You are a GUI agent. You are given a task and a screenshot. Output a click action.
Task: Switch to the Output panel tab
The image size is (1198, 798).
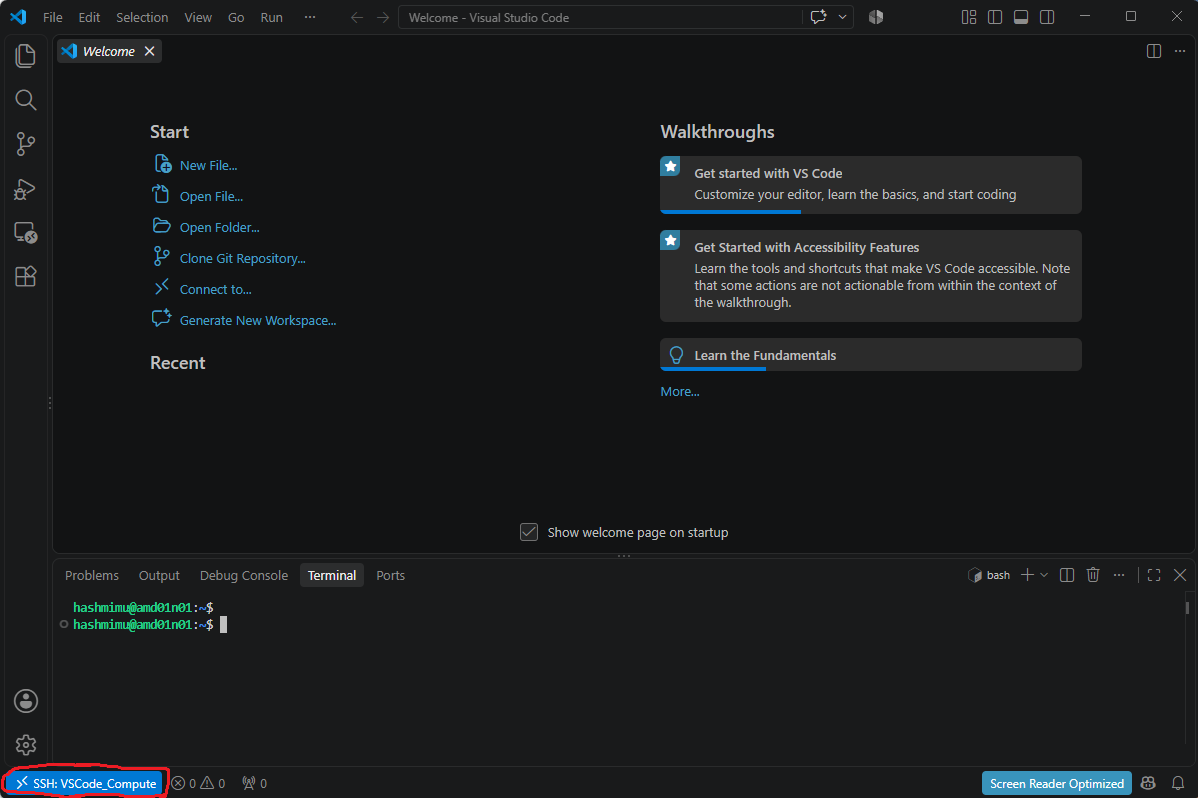tap(159, 576)
